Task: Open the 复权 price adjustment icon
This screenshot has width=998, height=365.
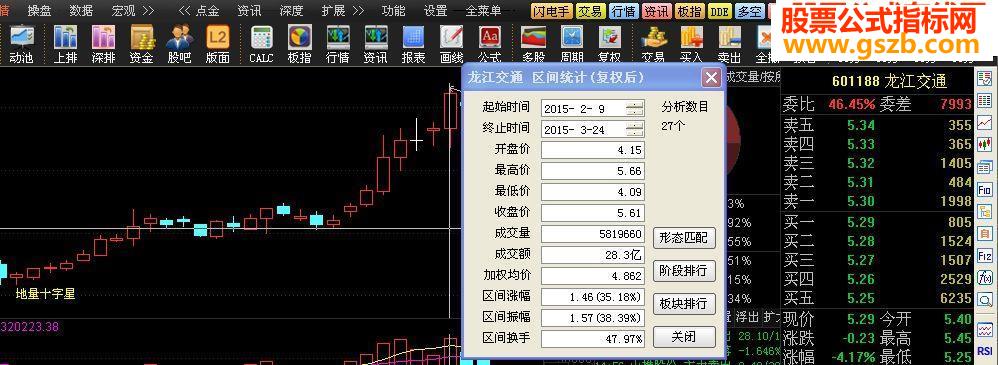Action: tap(609, 45)
